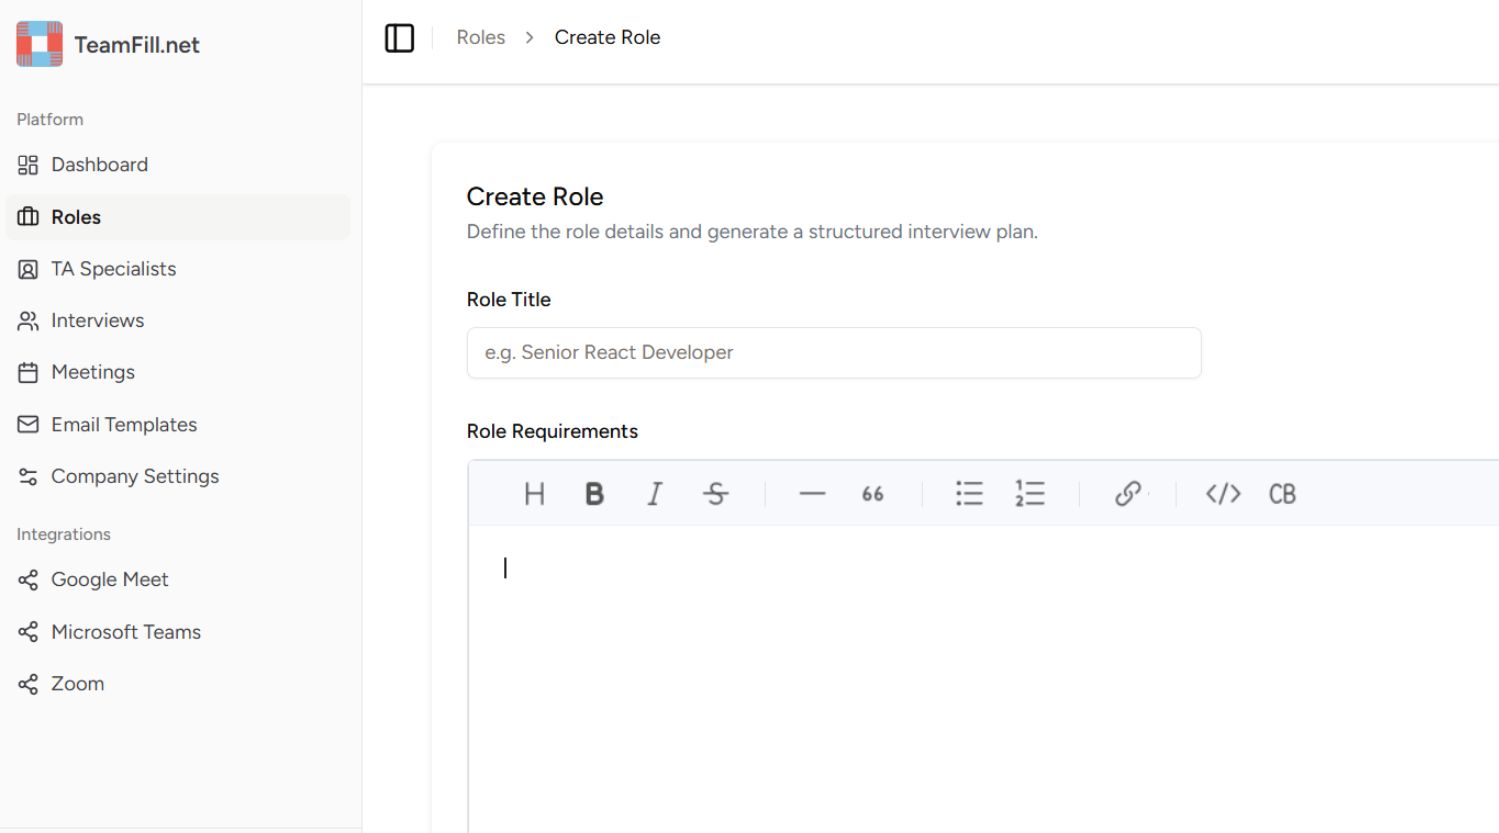Toggle the sidebar collapse icon

coord(399,37)
